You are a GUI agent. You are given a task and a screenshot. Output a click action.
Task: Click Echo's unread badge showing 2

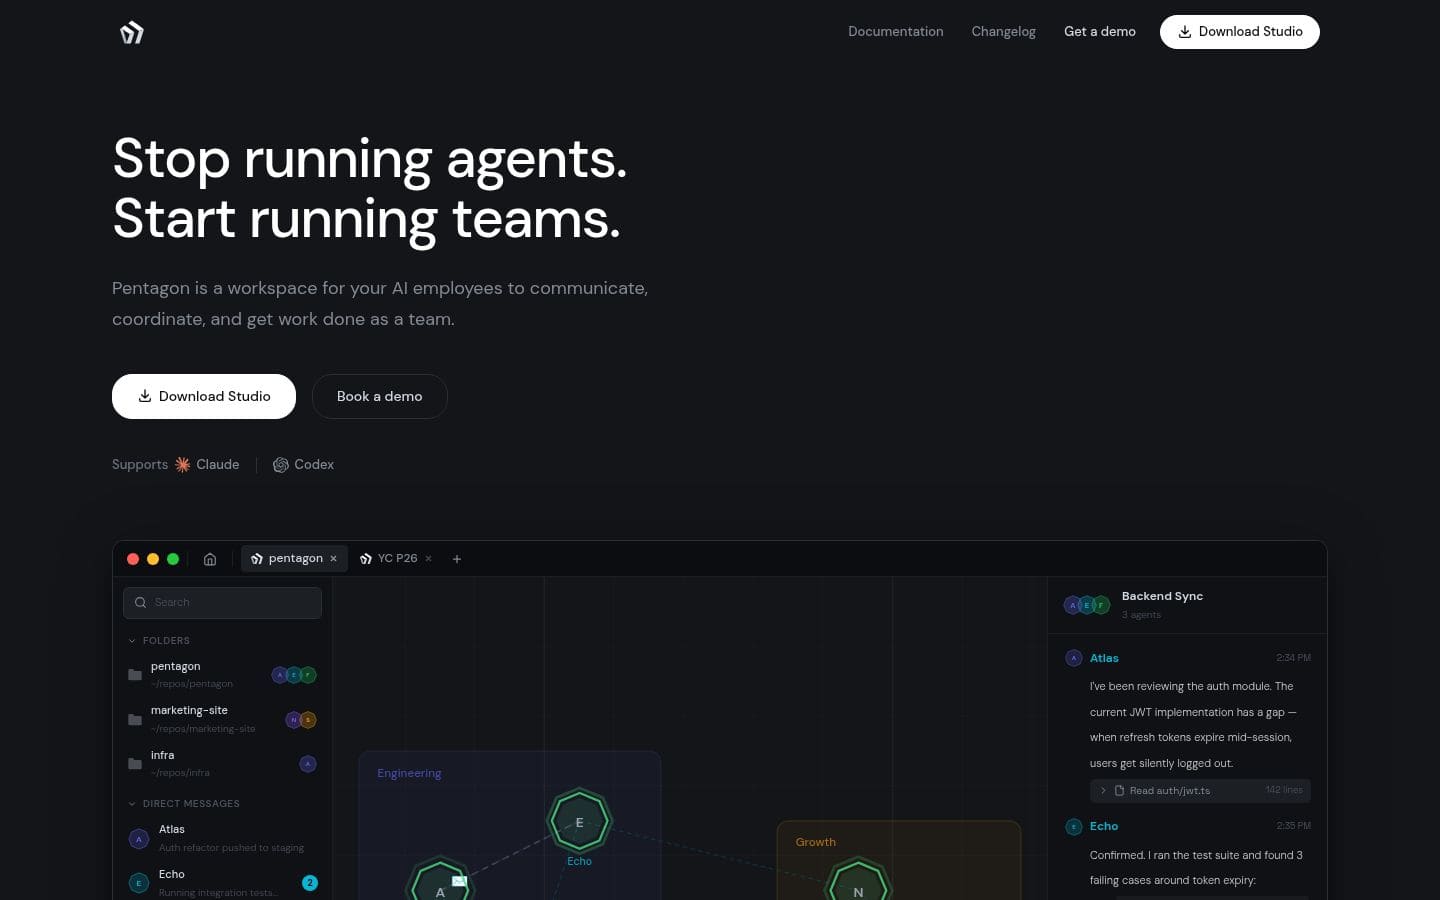310,883
